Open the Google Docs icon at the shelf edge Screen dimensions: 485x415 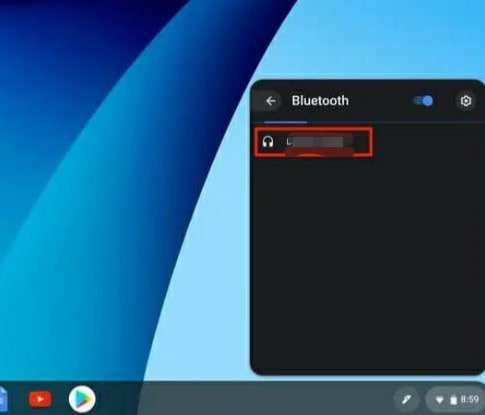3,399
